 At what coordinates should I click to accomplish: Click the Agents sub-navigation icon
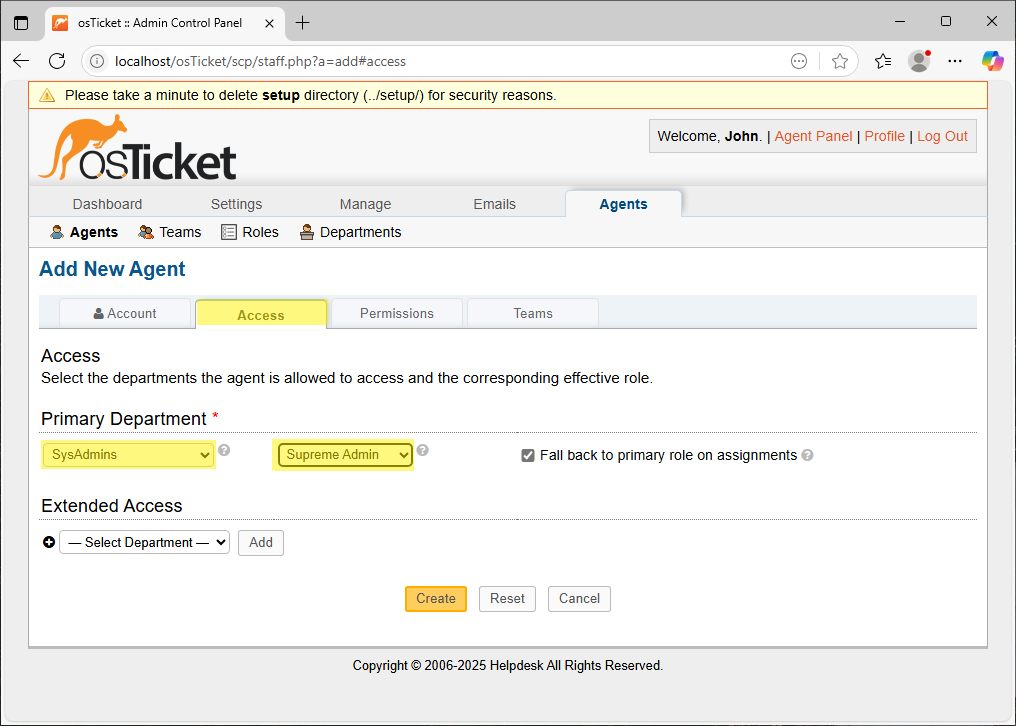pos(57,232)
